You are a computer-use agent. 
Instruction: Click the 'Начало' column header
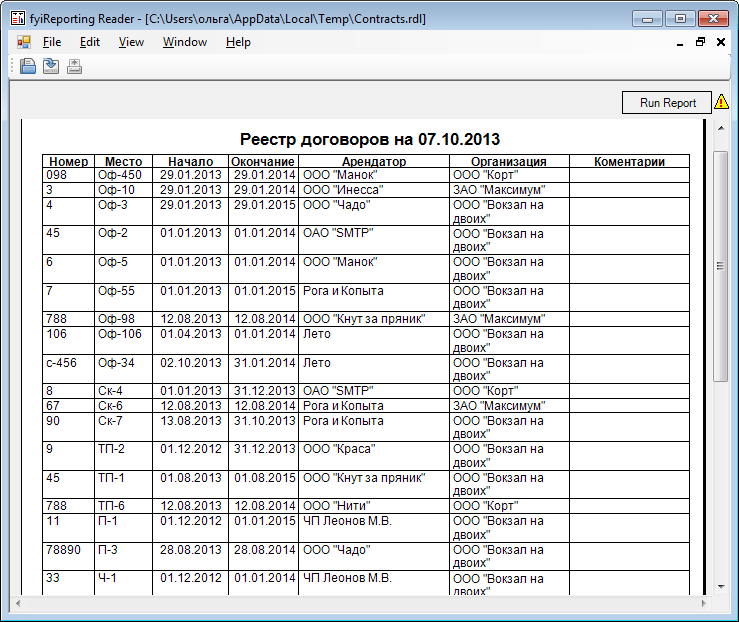pyautogui.click(x=190, y=162)
